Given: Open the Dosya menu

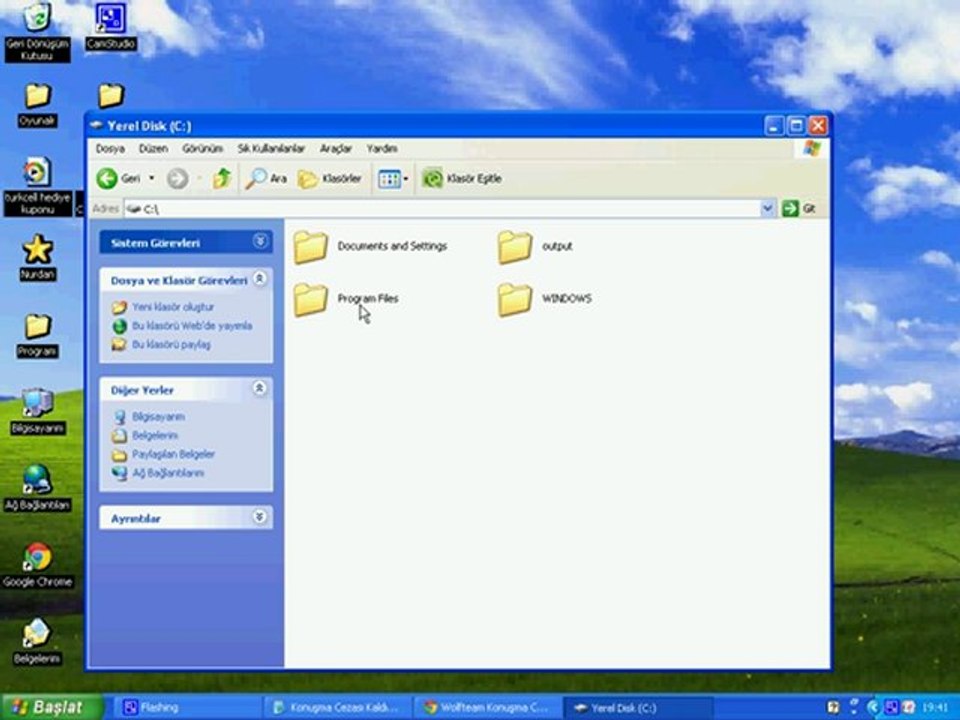Looking at the screenshot, I should click(110, 149).
